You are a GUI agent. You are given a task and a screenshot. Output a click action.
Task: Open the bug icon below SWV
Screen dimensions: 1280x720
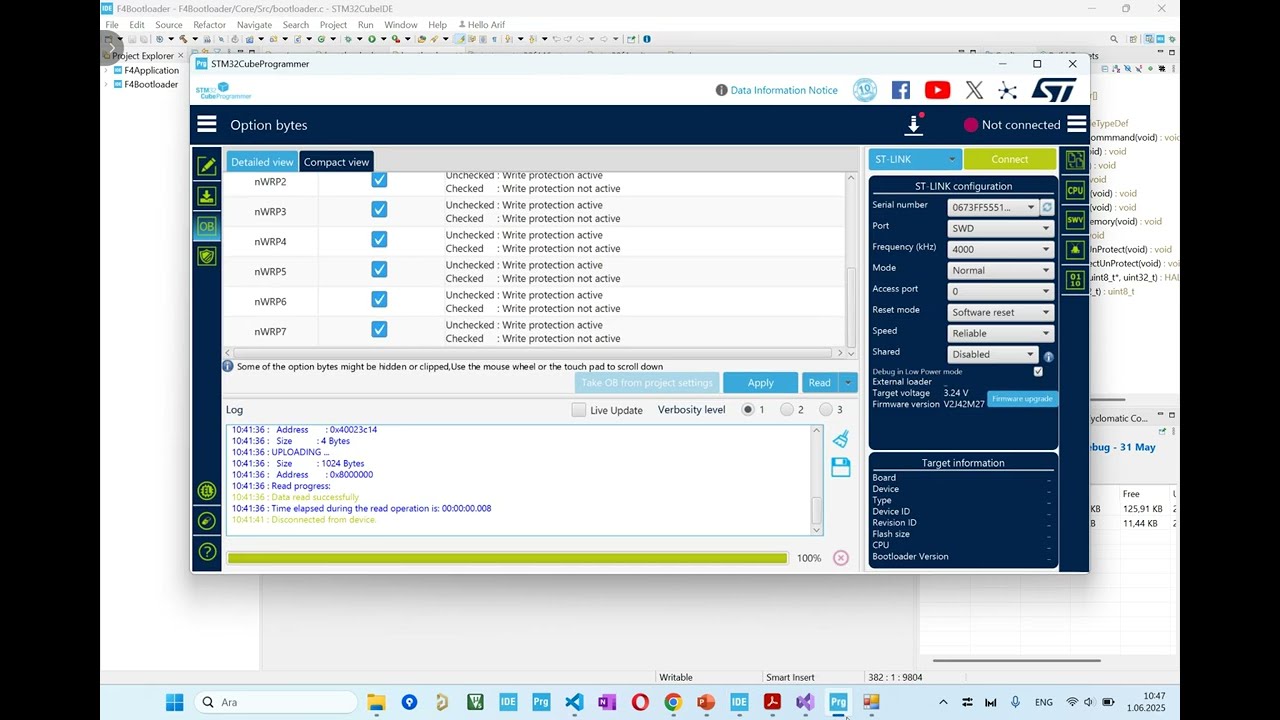click(x=1075, y=250)
